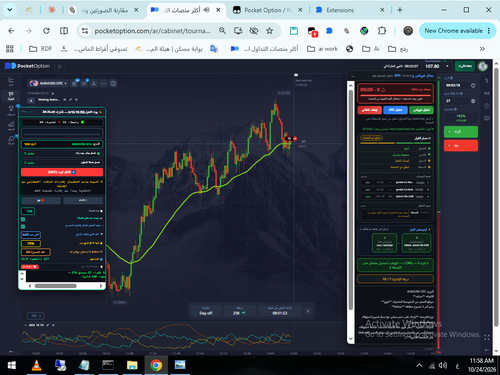Open the social trading hierarchy icon
Screen dimensions: 500x375
click(94, 83)
